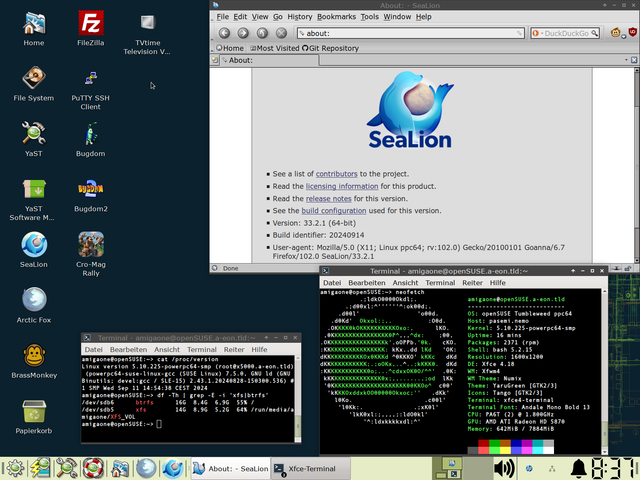The height and width of the screenshot is (480, 640).
Task: Launch settings gear in bottom panel
Action: [x=15, y=468]
